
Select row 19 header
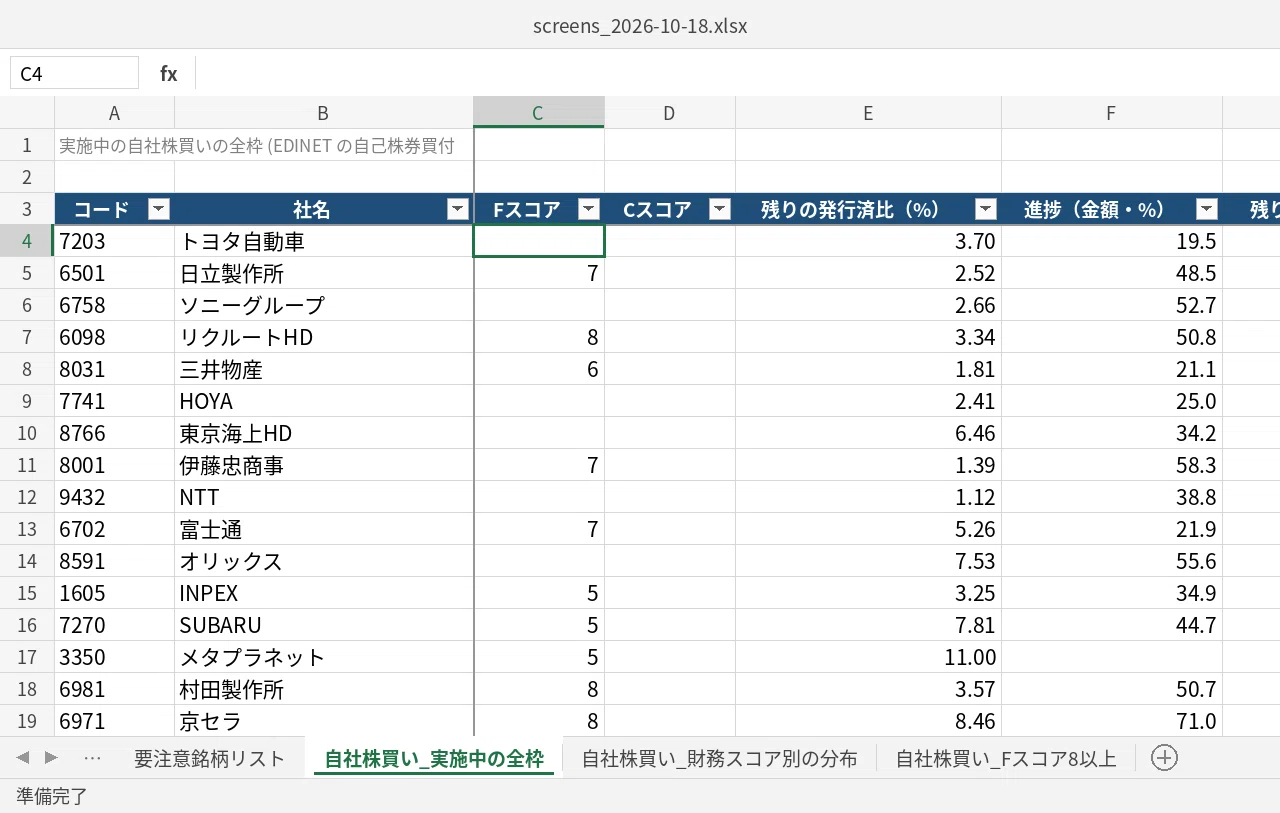[27, 721]
